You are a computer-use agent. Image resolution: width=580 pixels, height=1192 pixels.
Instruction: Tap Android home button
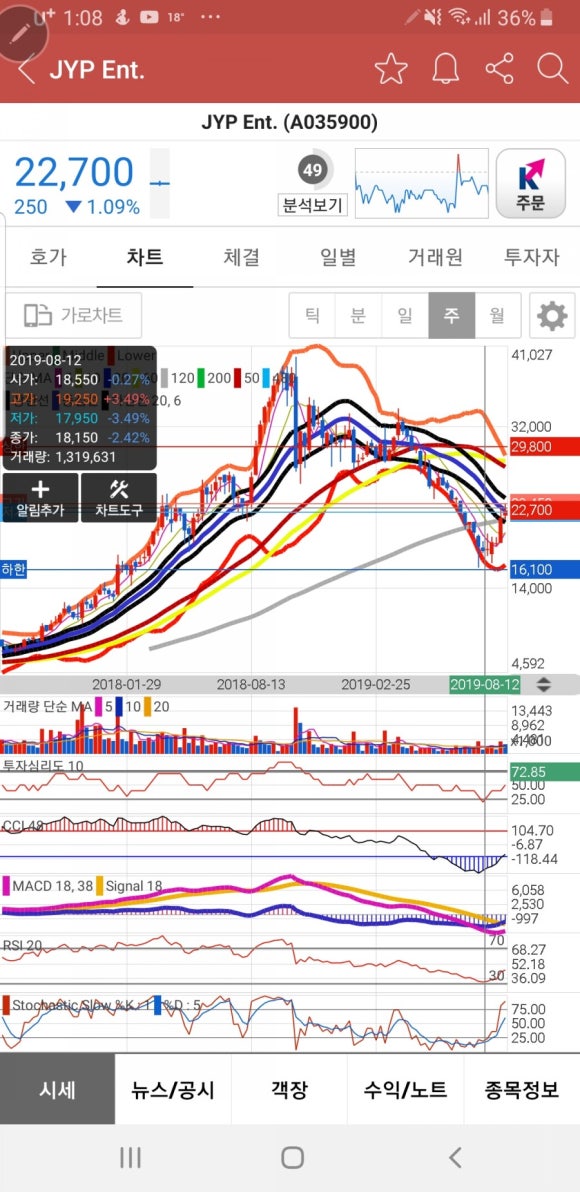pos(293,1158)
